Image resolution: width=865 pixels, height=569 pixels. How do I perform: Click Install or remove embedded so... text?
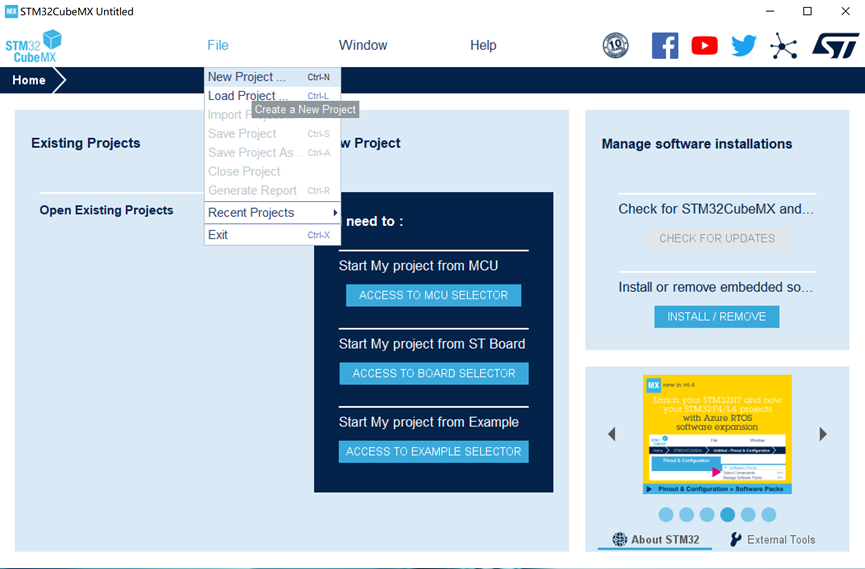[x=715, y=287]
